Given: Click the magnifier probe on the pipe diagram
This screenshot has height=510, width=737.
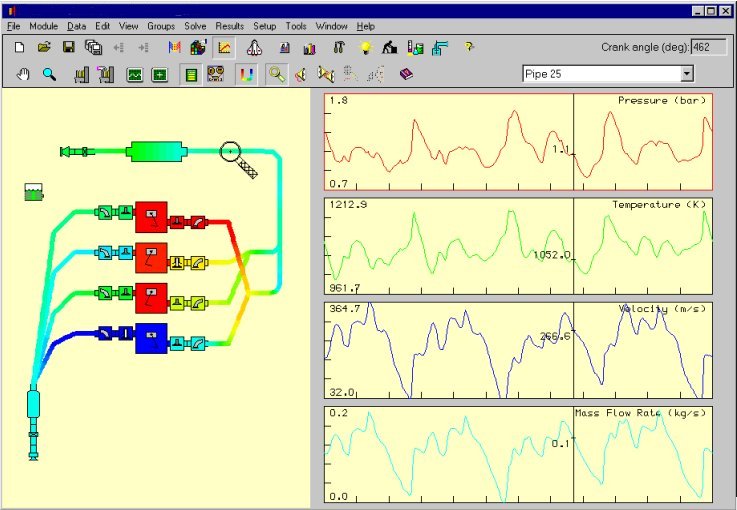Looking at the screenshot, I should [231, 151].
